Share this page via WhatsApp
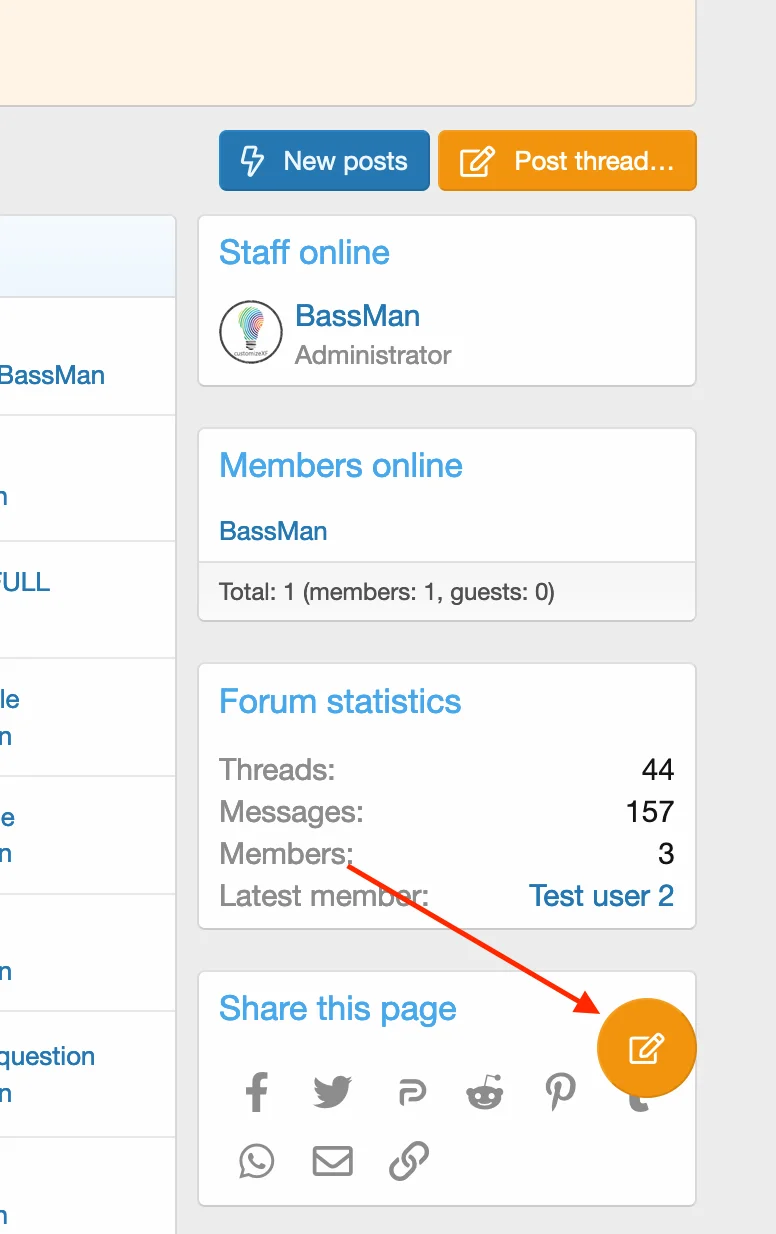The image size is (776, 1234). (257, 1161)
